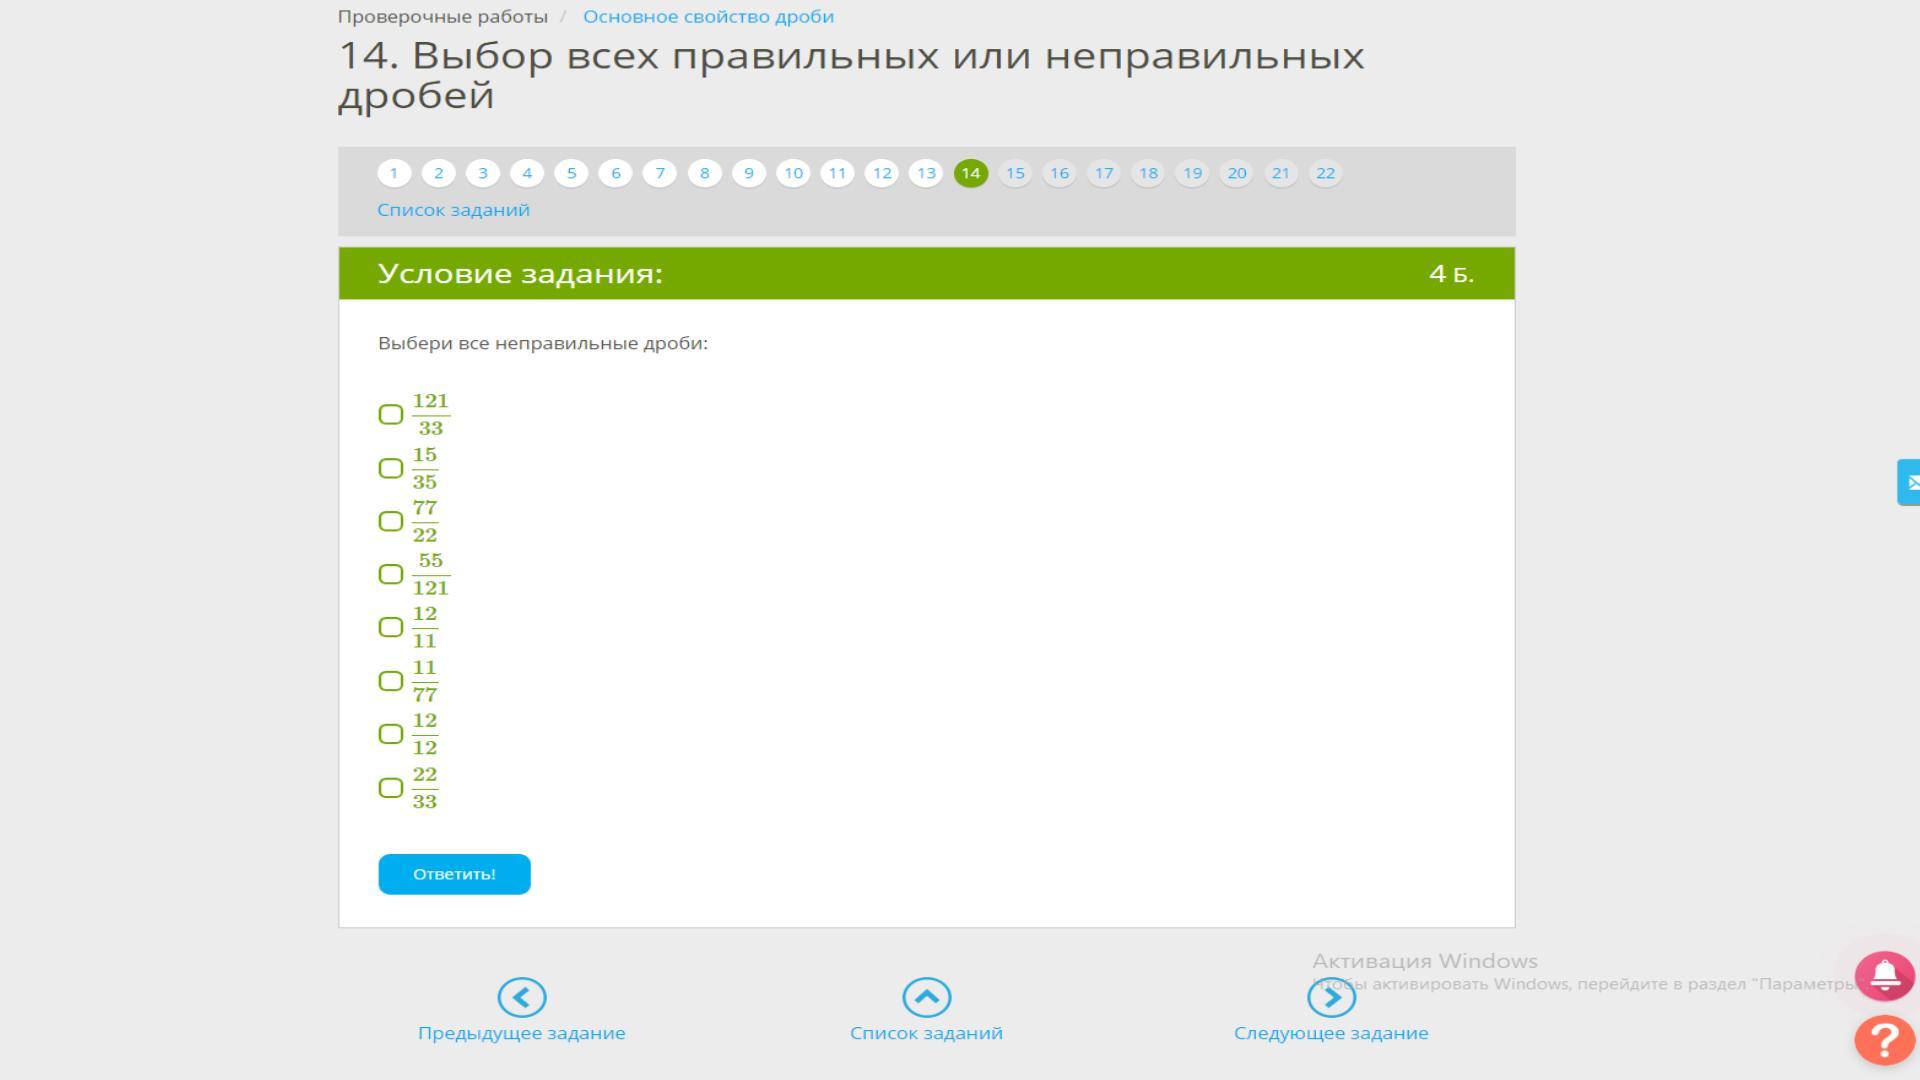This screenshot has width=1920, height=1080.
Task: Open the Список заданий link under task numbers
Action: [x=453, y=210]
